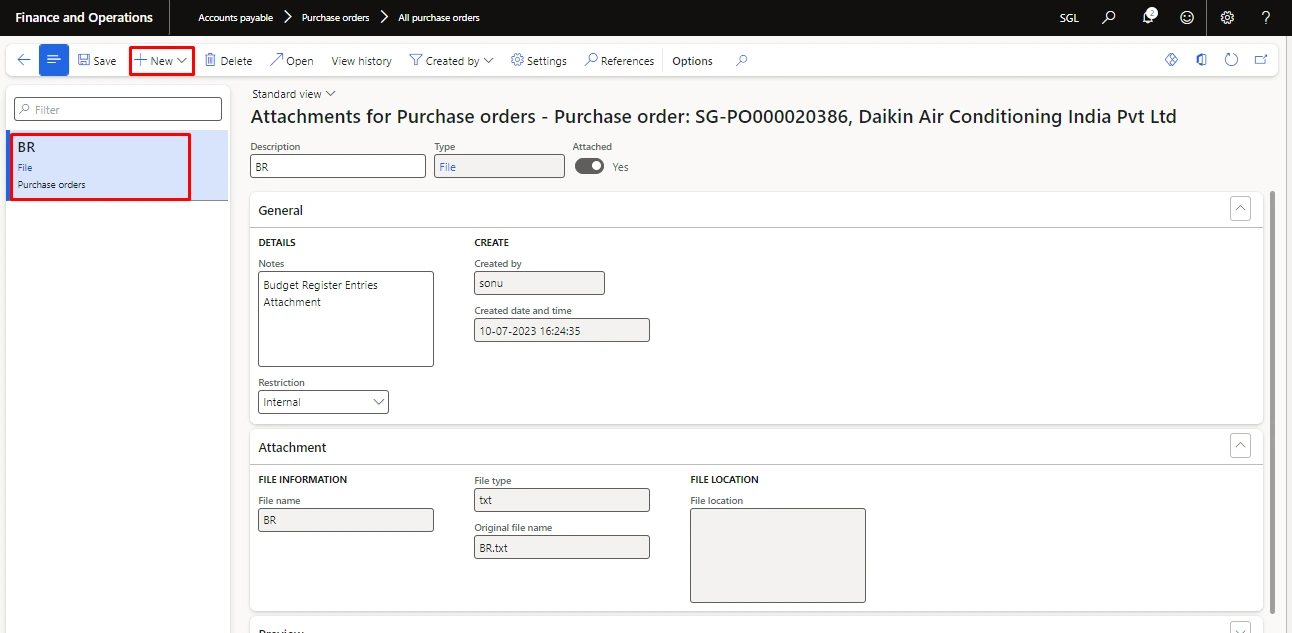The height and width of the screenshot is (633, 1292).
Task: Click the vertical scrollbar
Action: point(1272,402)
